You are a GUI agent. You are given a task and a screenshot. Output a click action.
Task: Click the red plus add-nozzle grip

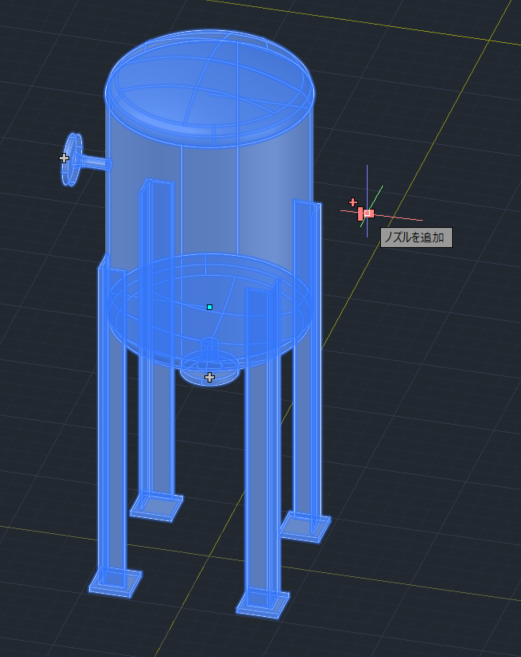[x=353, y=202]
